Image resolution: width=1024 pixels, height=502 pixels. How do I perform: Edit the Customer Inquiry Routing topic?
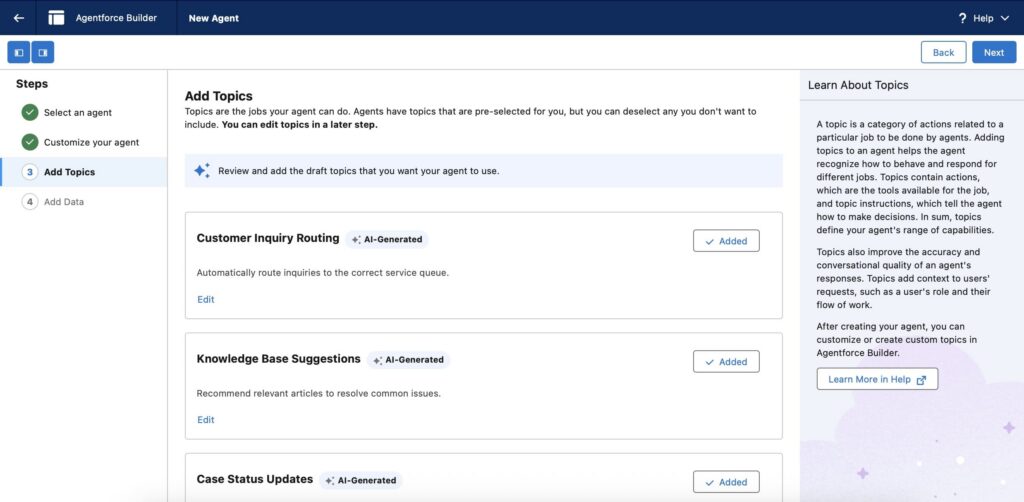[206, 300]
